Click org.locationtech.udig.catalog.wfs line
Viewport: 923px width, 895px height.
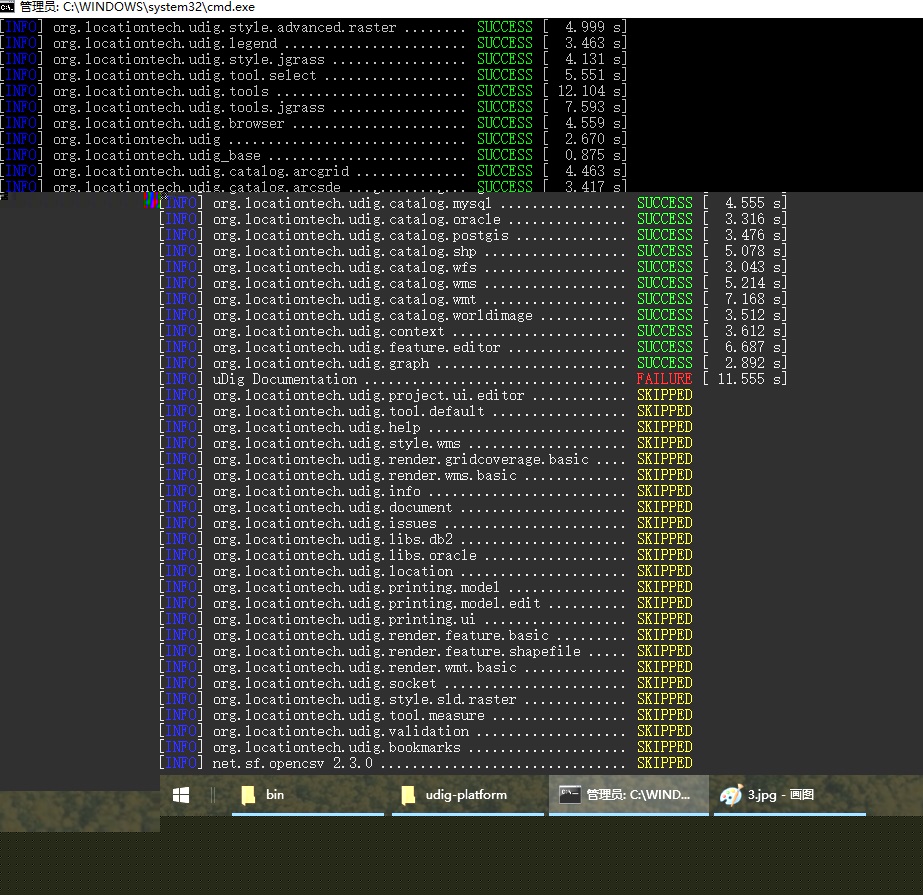(x=473, y=267)
